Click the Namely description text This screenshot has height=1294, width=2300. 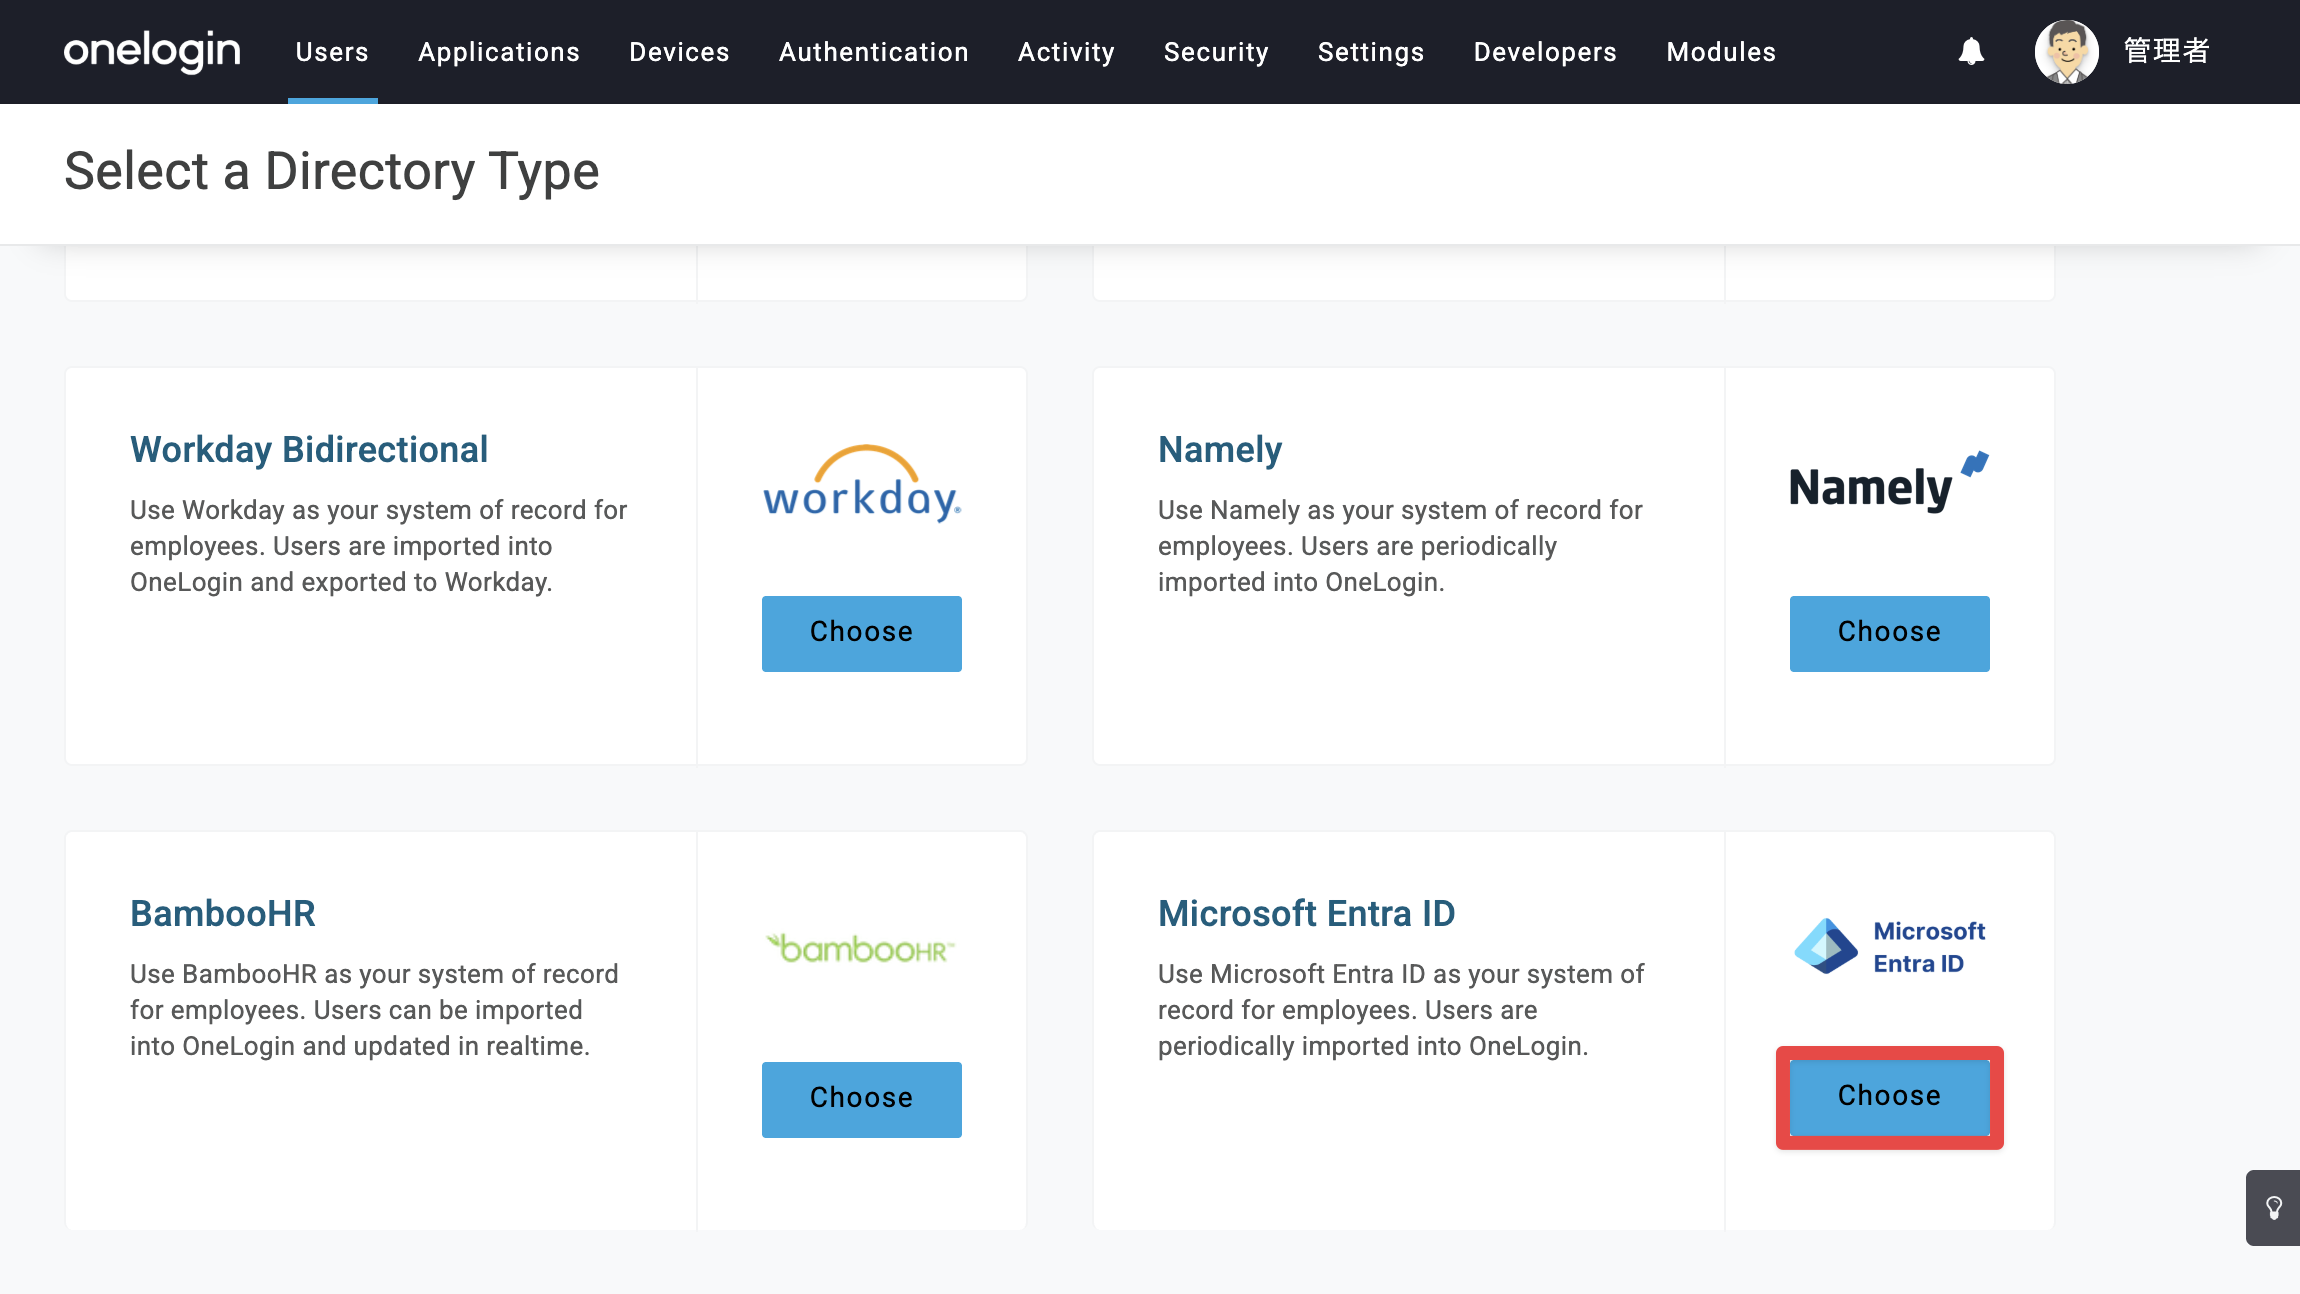point(1400,546)
